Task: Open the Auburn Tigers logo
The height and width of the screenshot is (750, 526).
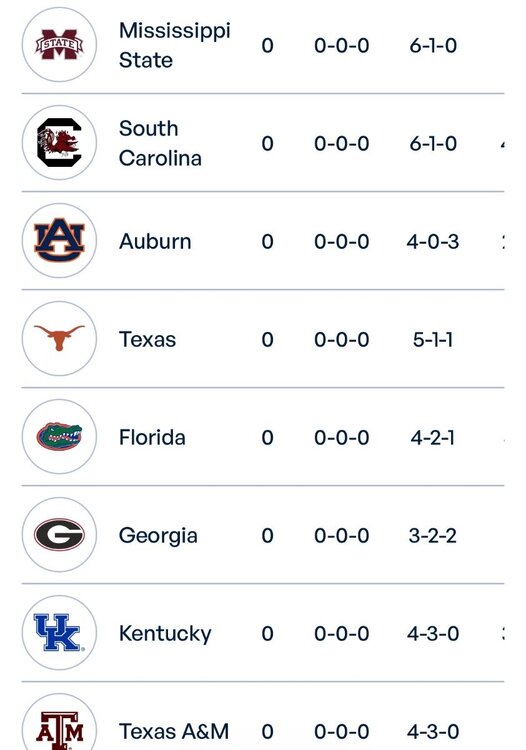Action: pyautogui.click(x=59, y=241)
